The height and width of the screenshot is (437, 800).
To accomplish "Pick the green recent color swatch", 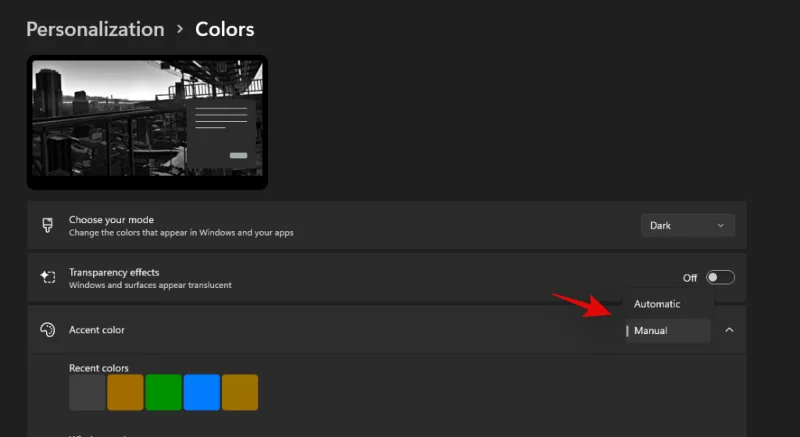I will tap(163, 392).
